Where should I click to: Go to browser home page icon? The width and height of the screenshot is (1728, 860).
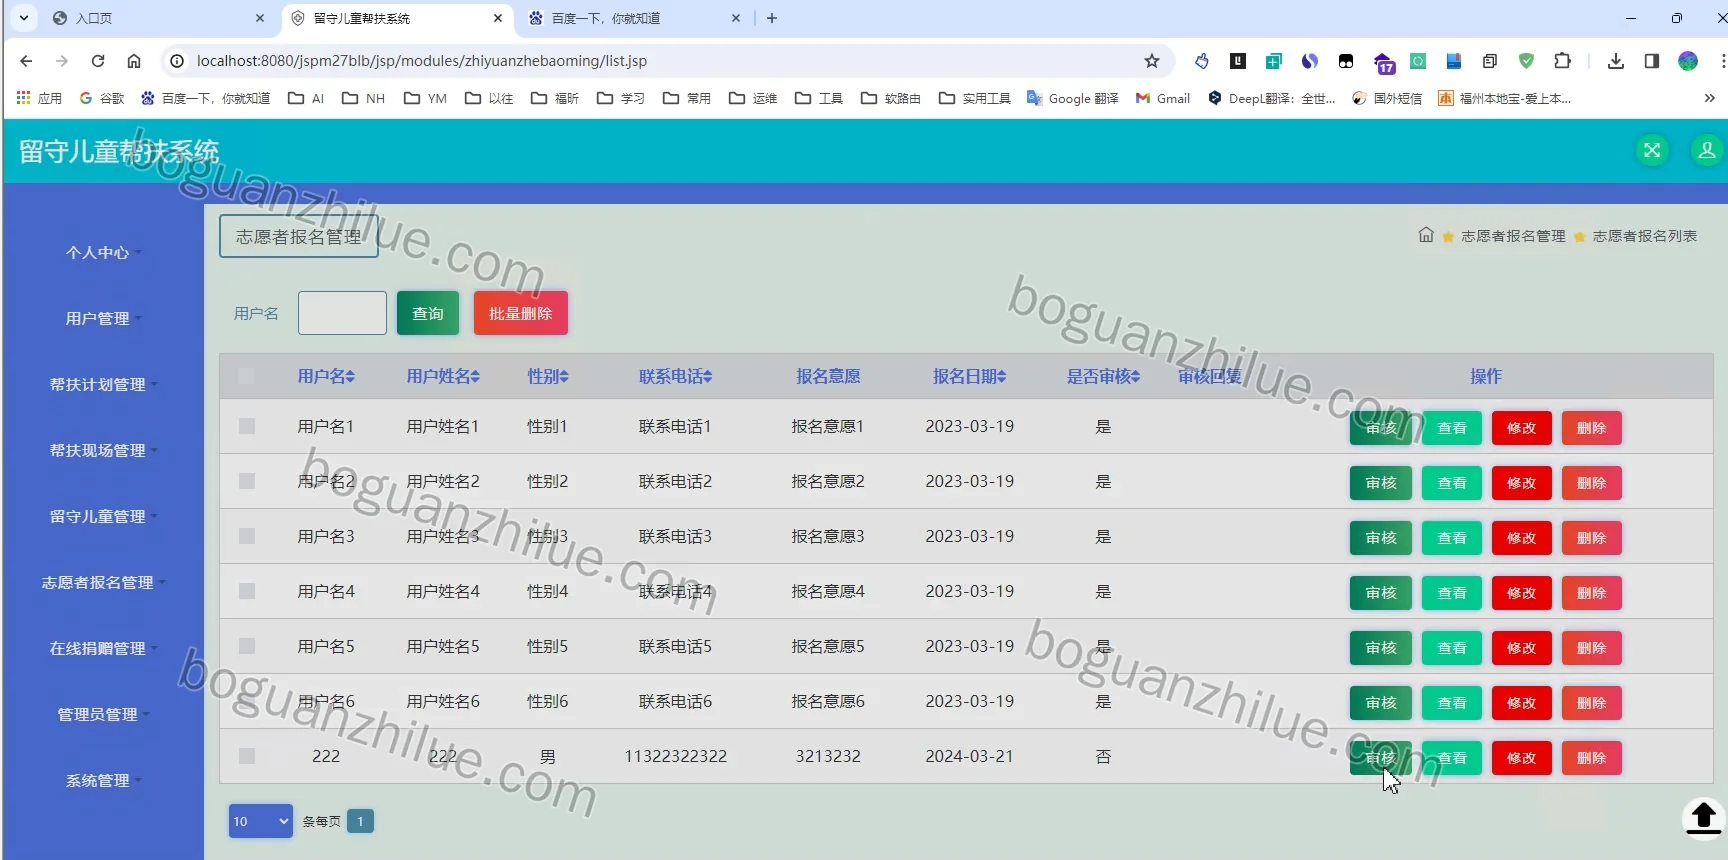coord(134,61)
